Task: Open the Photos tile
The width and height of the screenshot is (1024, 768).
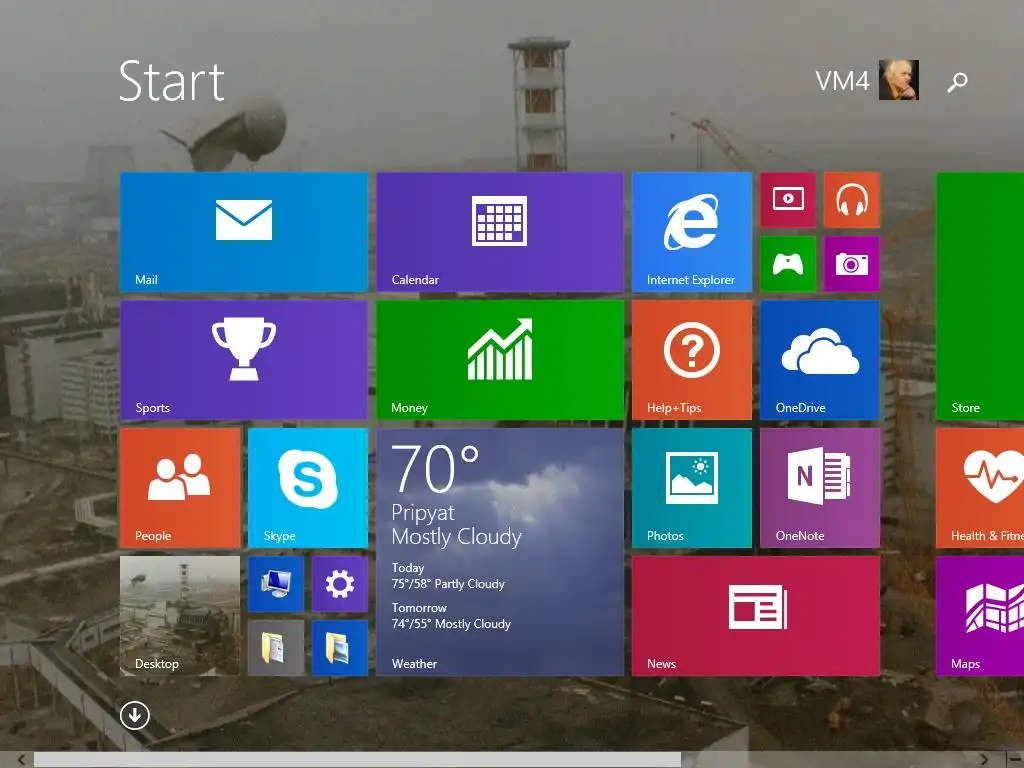Action: pos(692,488)
